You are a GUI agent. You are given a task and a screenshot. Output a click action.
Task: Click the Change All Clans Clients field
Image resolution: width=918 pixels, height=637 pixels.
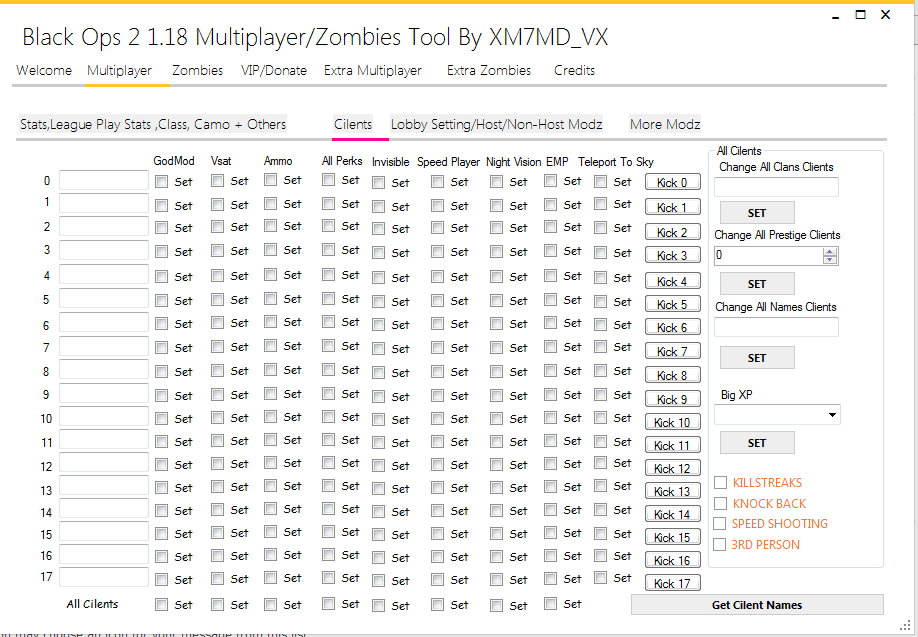(776, 187)
